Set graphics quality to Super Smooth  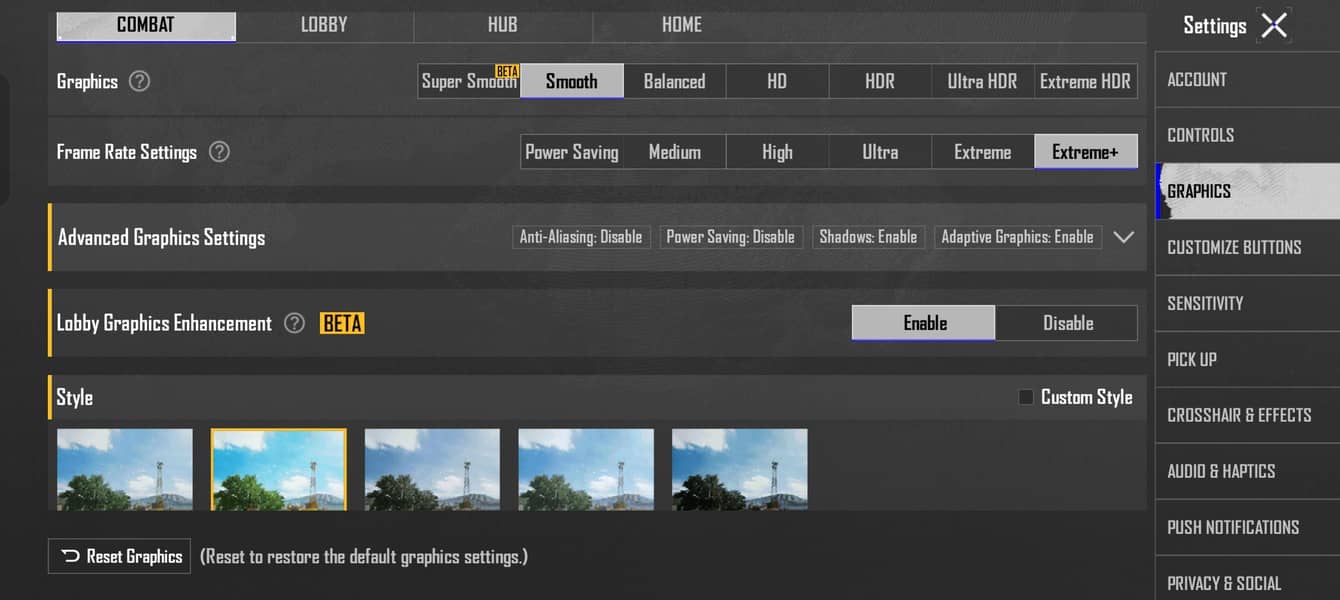469,81
